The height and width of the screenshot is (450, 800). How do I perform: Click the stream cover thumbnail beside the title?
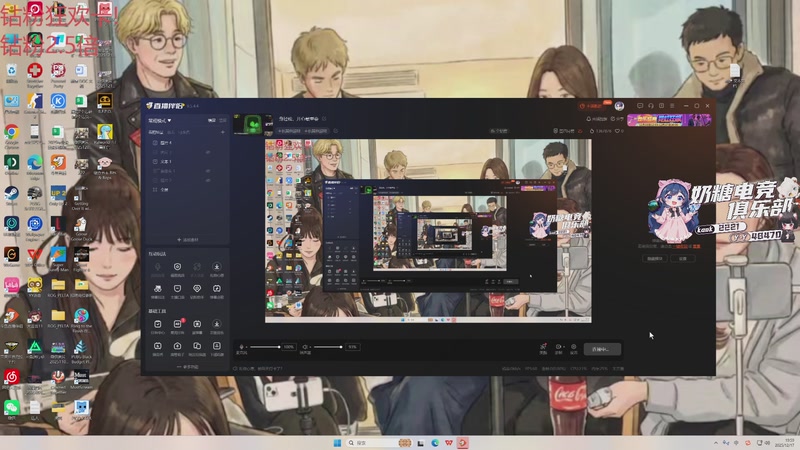click(x=253, y=124)
